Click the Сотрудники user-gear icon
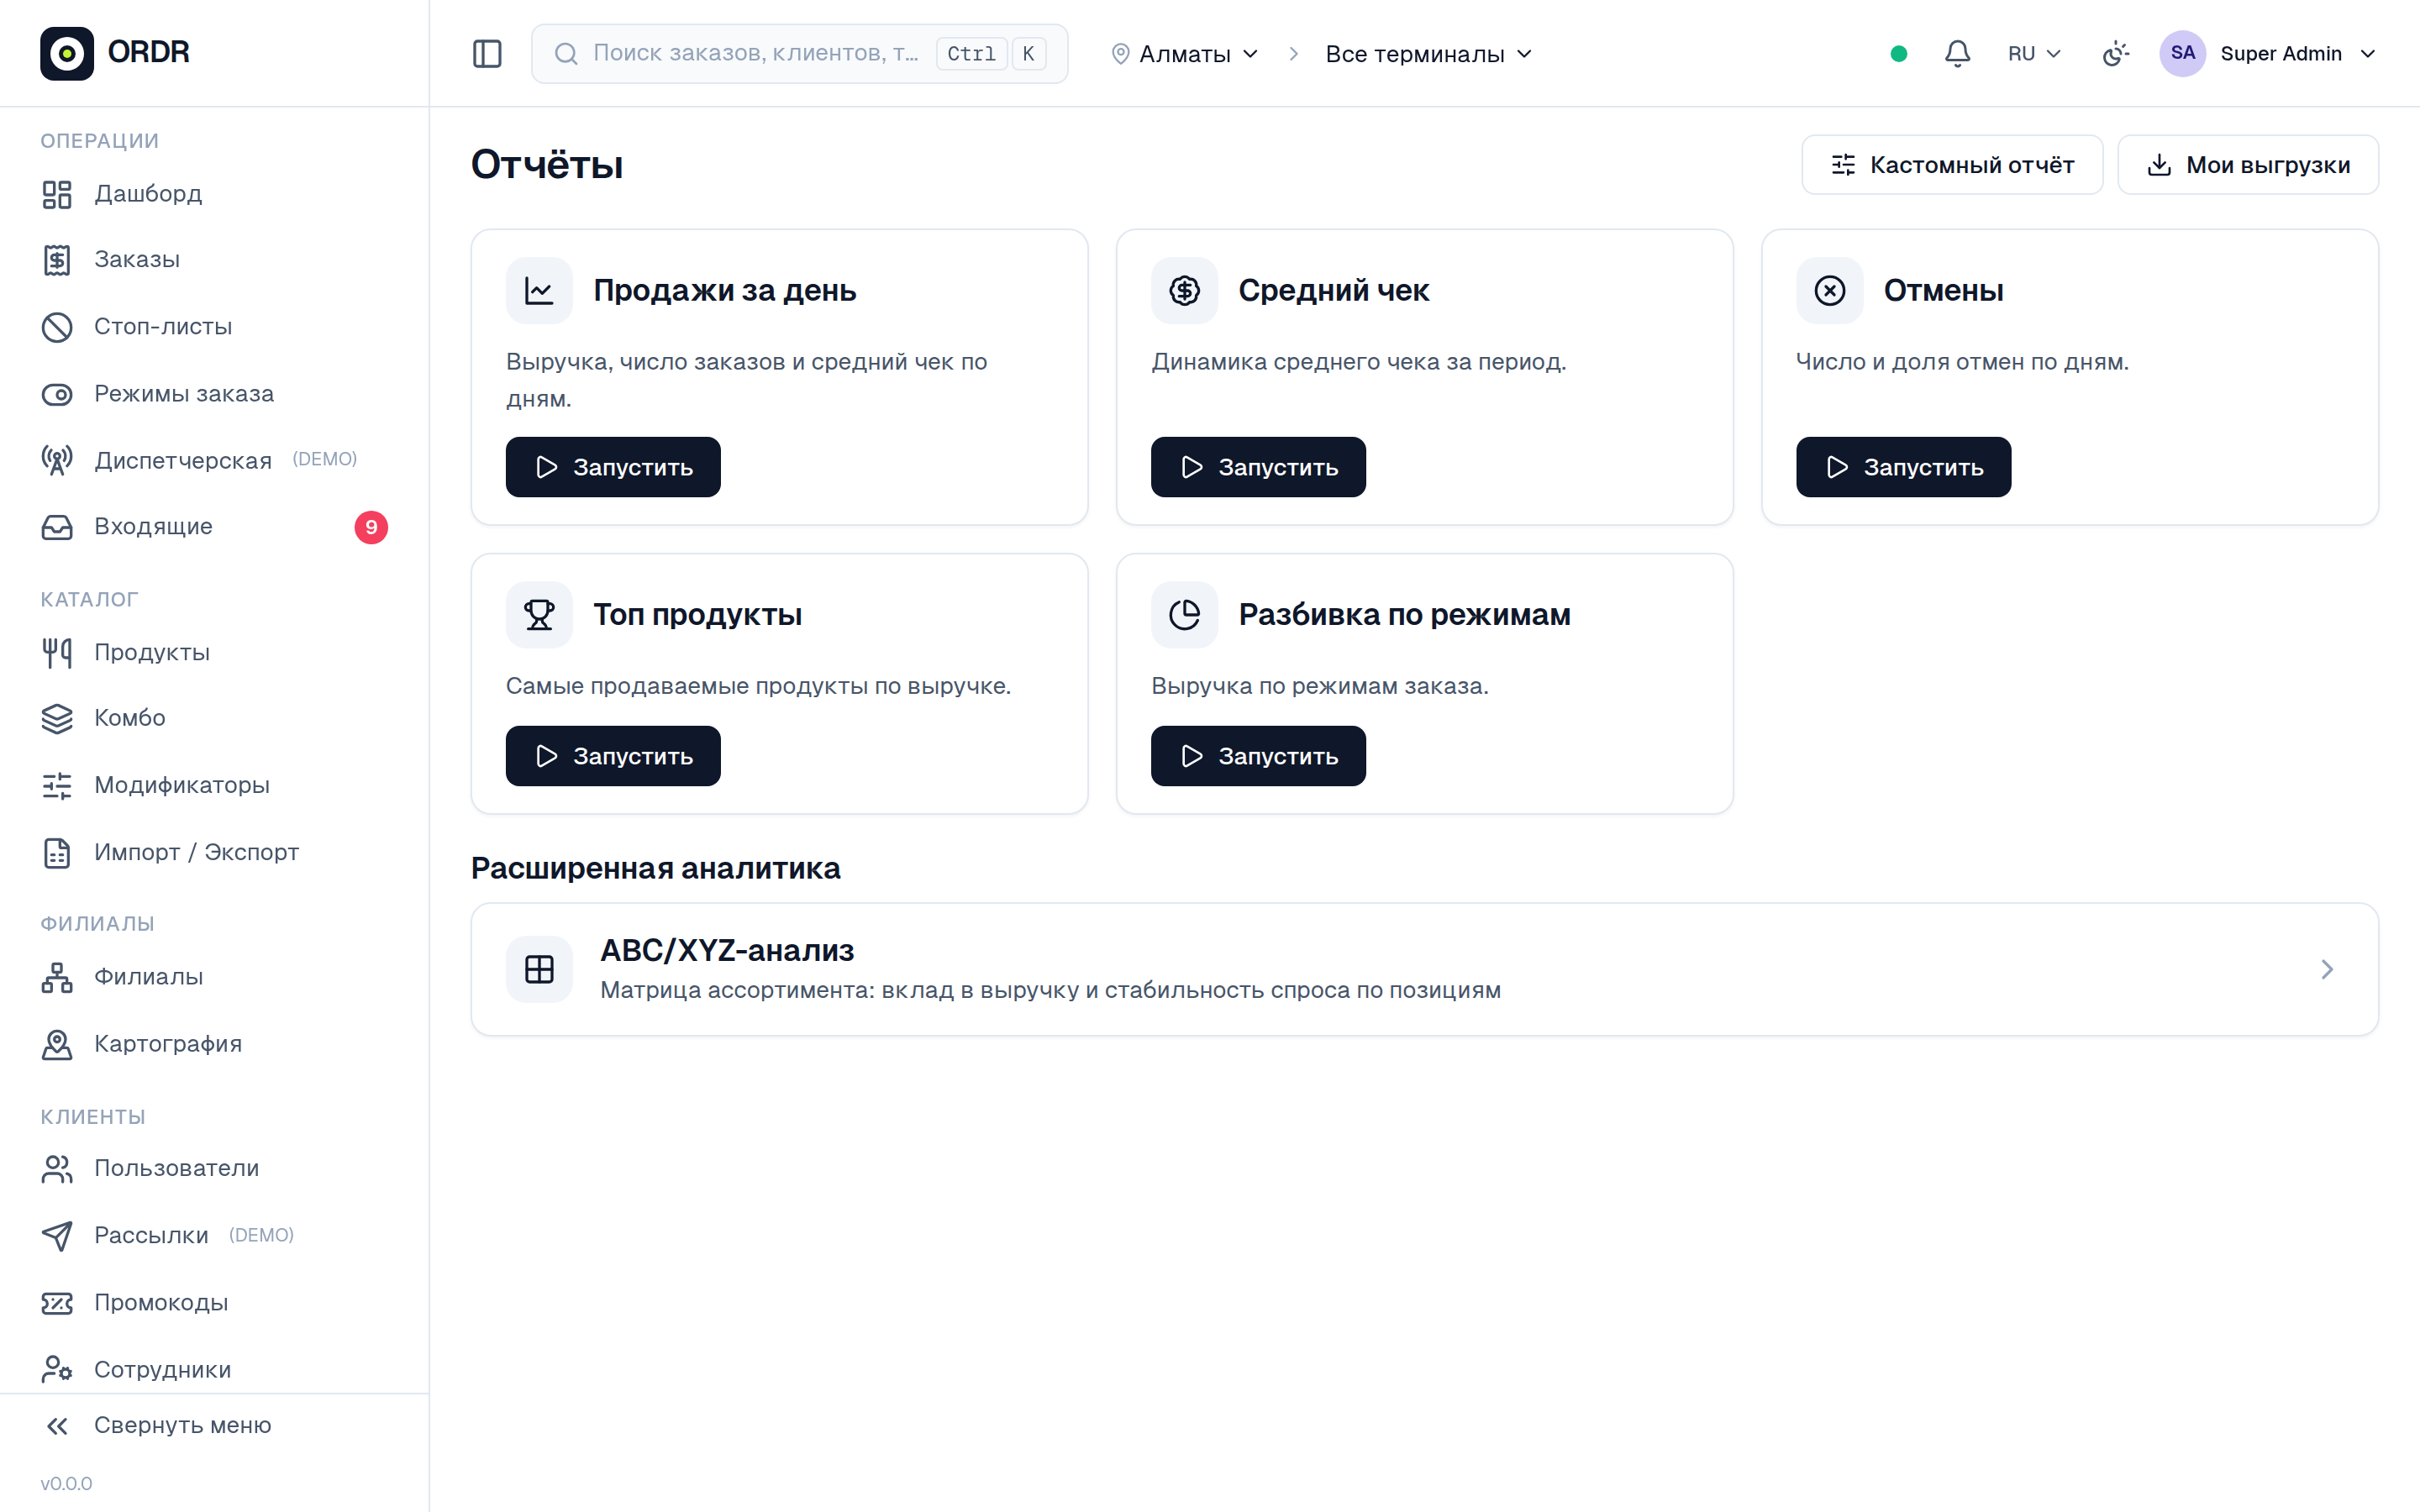 57,1369
